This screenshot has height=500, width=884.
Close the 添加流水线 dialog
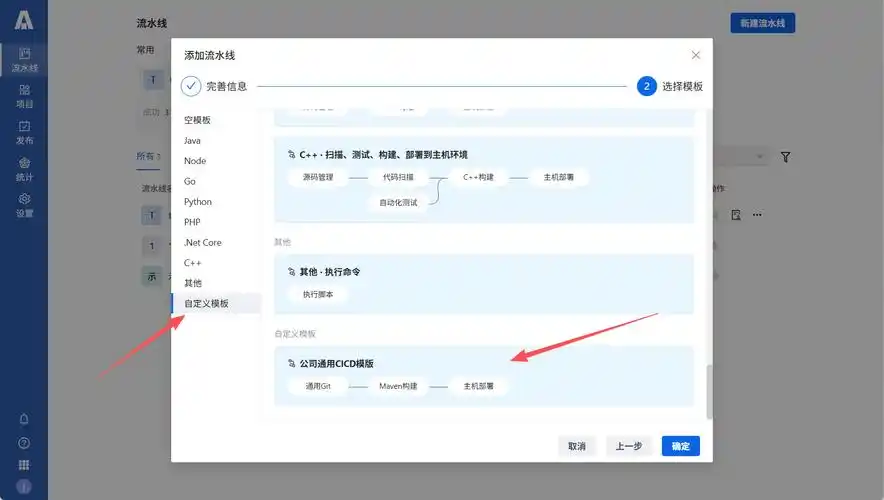pyautogui.click(x=696, y=55)
